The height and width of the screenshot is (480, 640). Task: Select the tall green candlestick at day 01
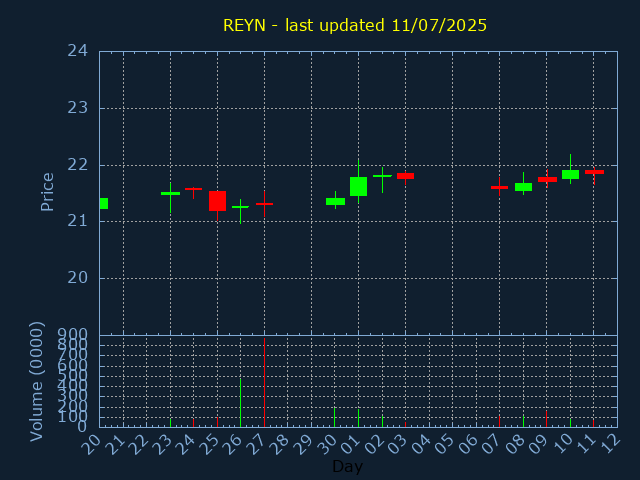click(x=358, y=187)
